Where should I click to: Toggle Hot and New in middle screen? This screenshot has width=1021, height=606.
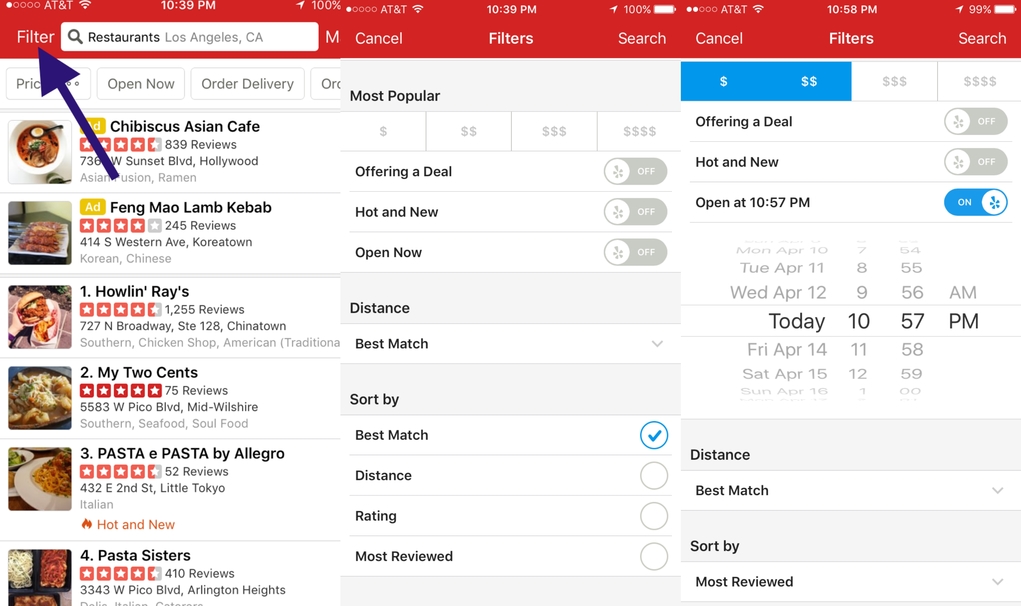[635, 212]
